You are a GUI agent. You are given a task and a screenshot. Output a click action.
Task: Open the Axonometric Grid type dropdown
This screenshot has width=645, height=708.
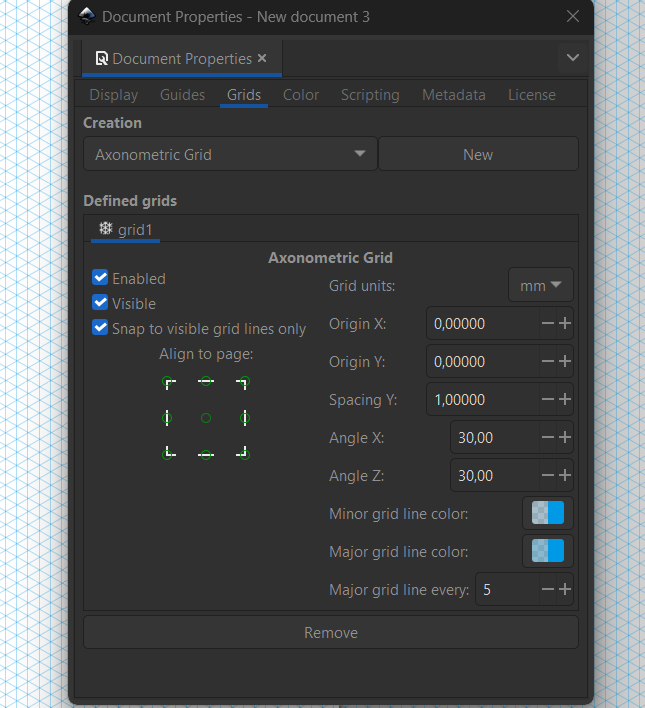click(230, 154)
